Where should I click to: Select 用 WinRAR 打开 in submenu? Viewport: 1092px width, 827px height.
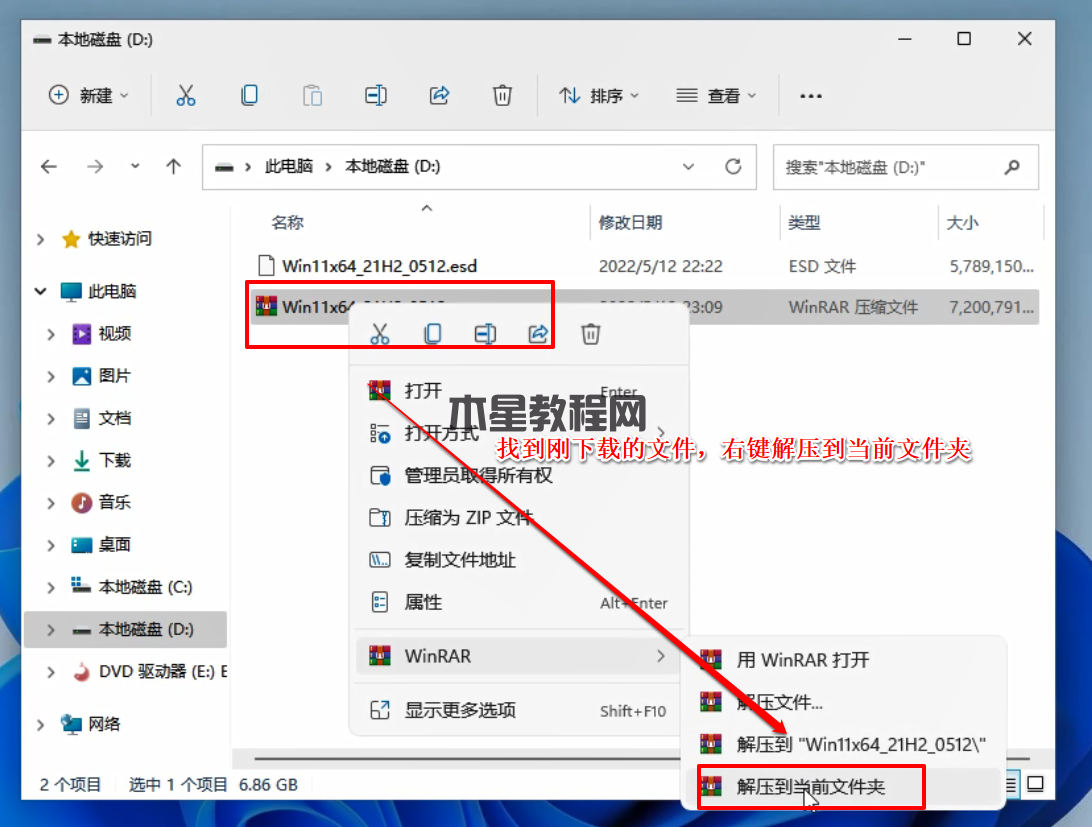tap(843, 659)
